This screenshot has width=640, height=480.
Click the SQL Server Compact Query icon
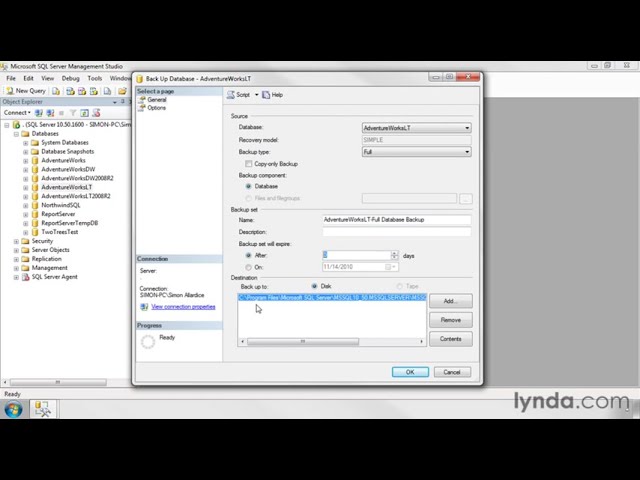point(107,91)
